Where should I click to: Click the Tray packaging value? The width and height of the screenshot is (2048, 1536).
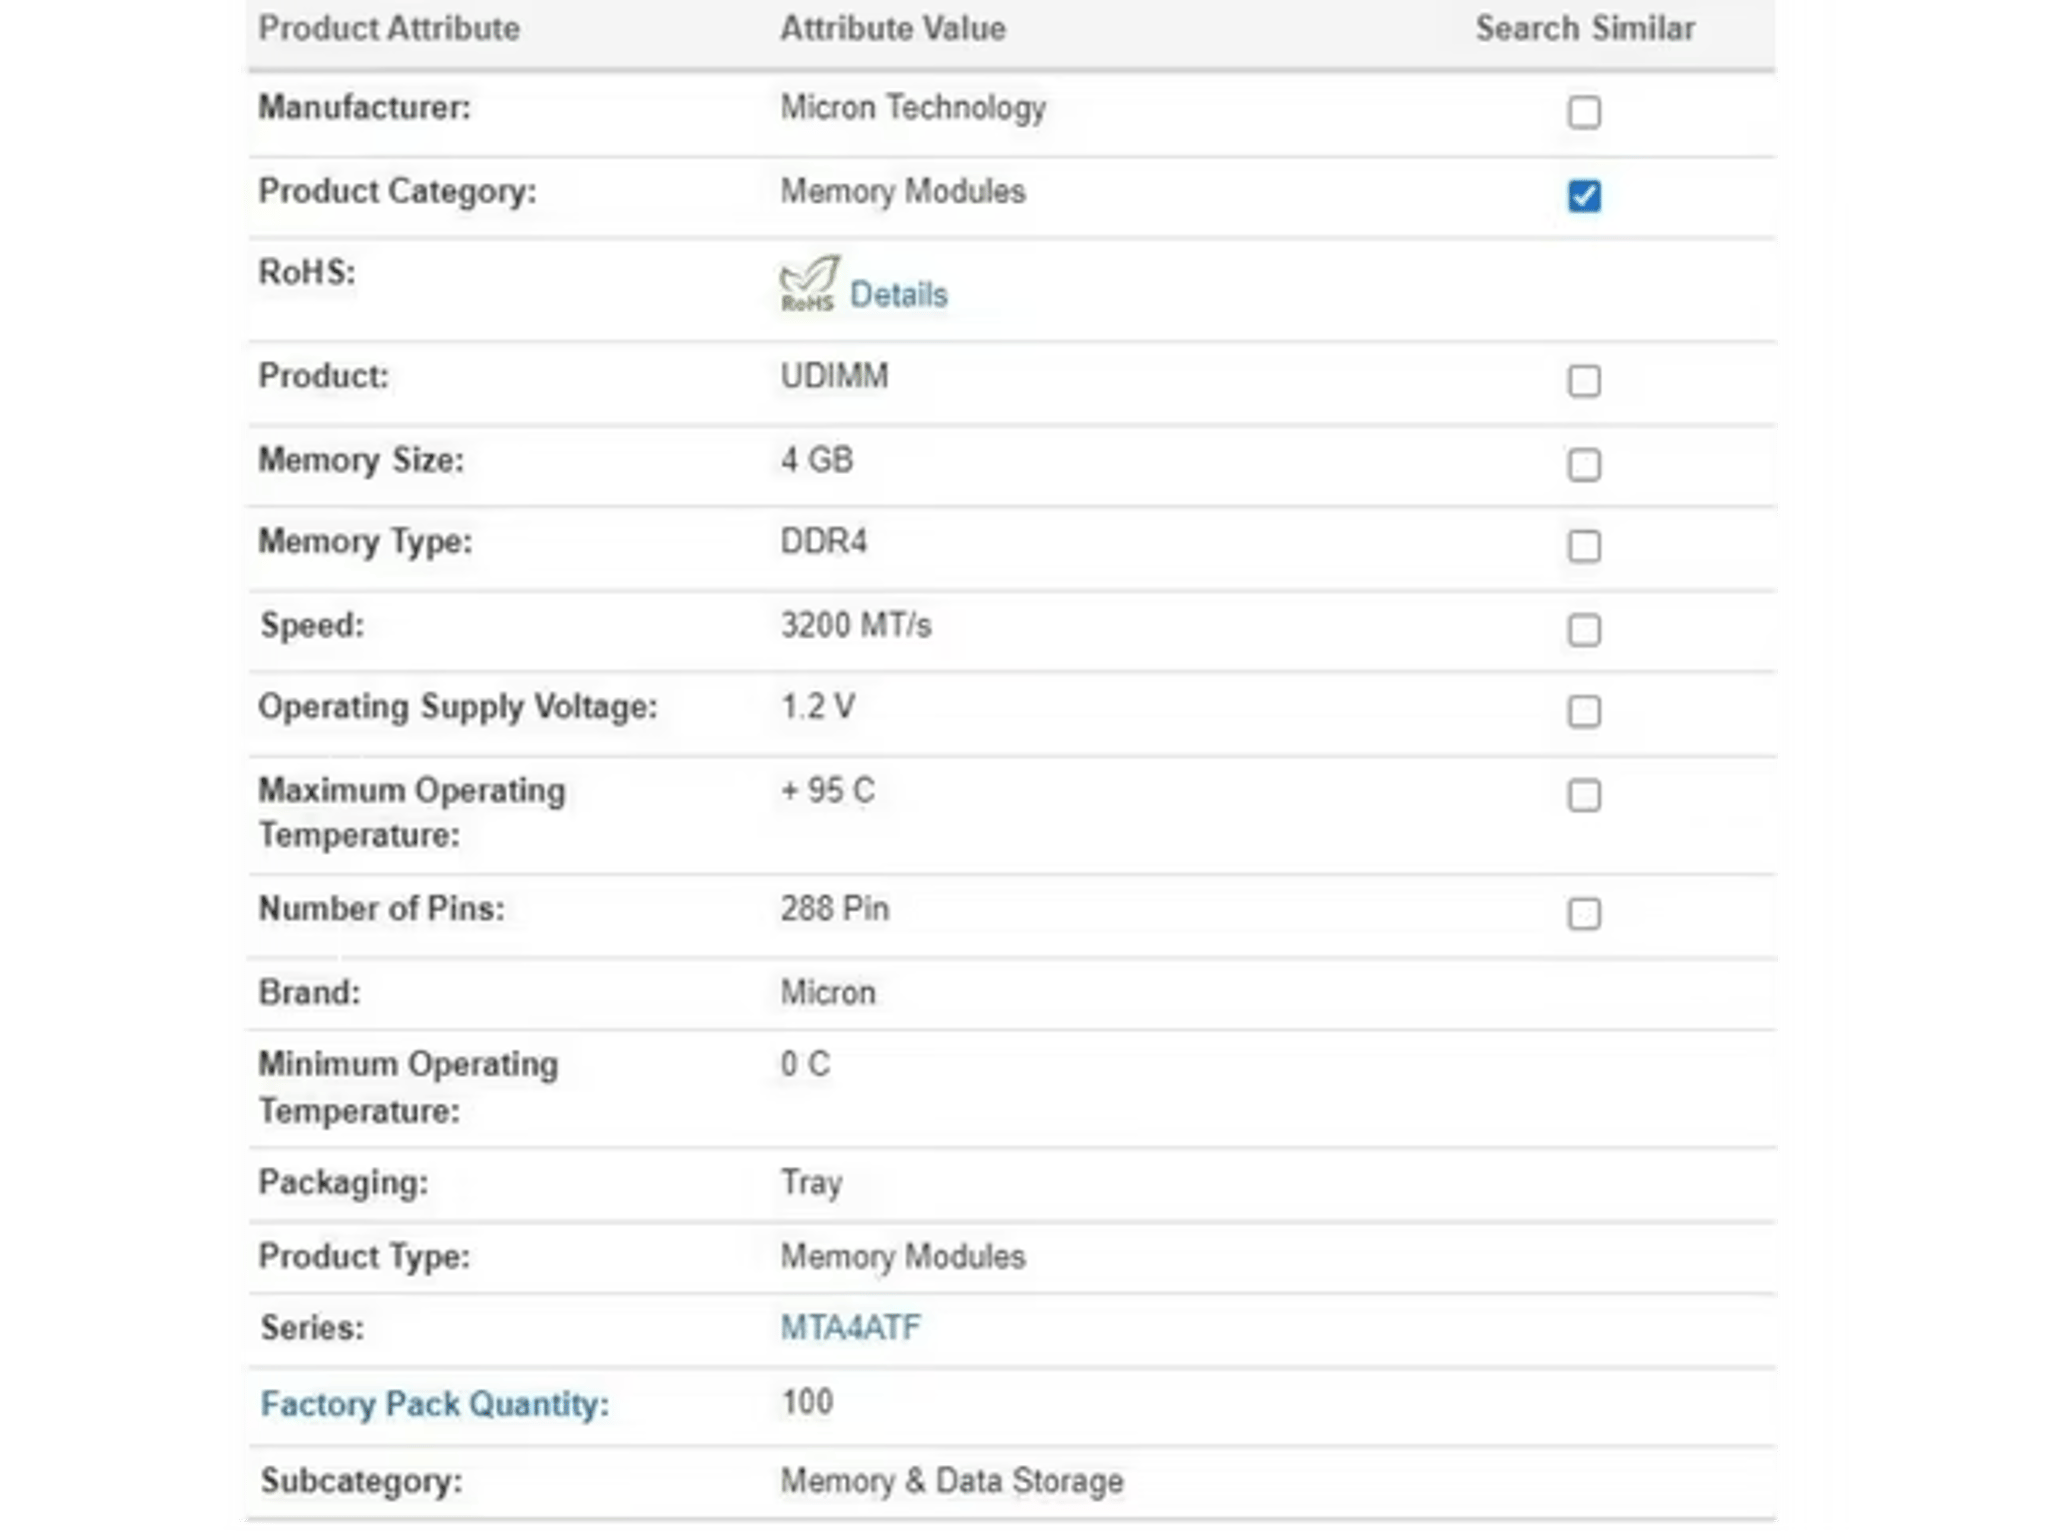(x=811, y=1183)
